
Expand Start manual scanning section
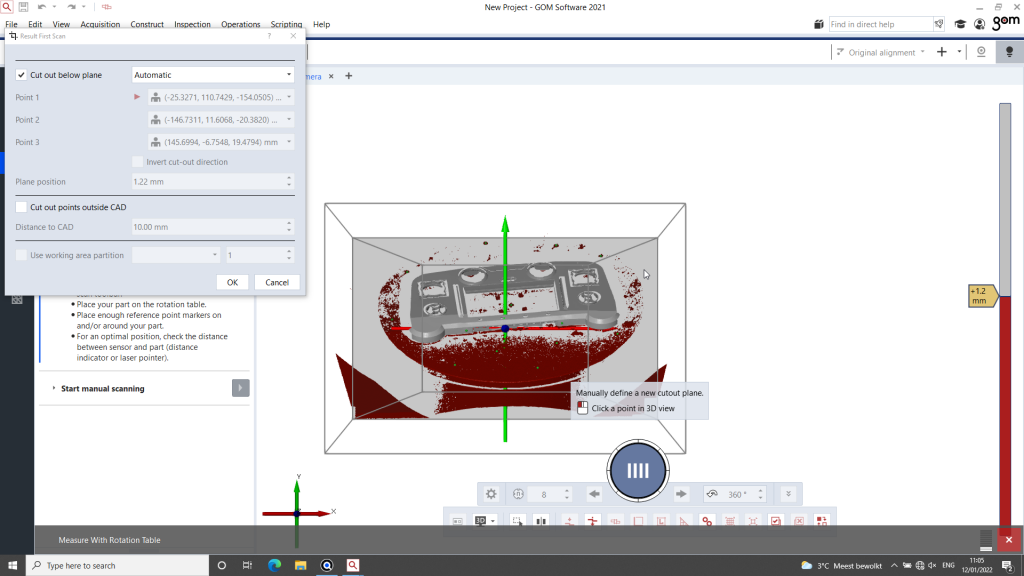54,388
